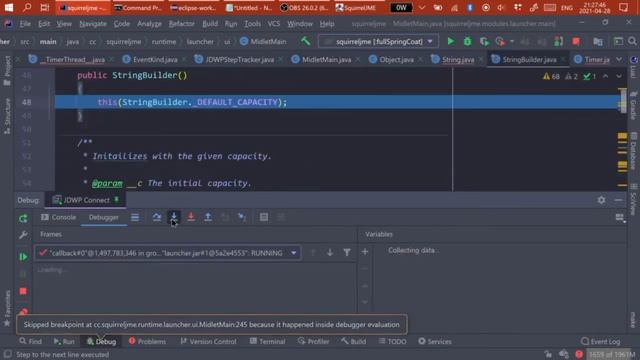Switch to Command Prompt in the taskbar
640x360 pixels.
[138, 7]
